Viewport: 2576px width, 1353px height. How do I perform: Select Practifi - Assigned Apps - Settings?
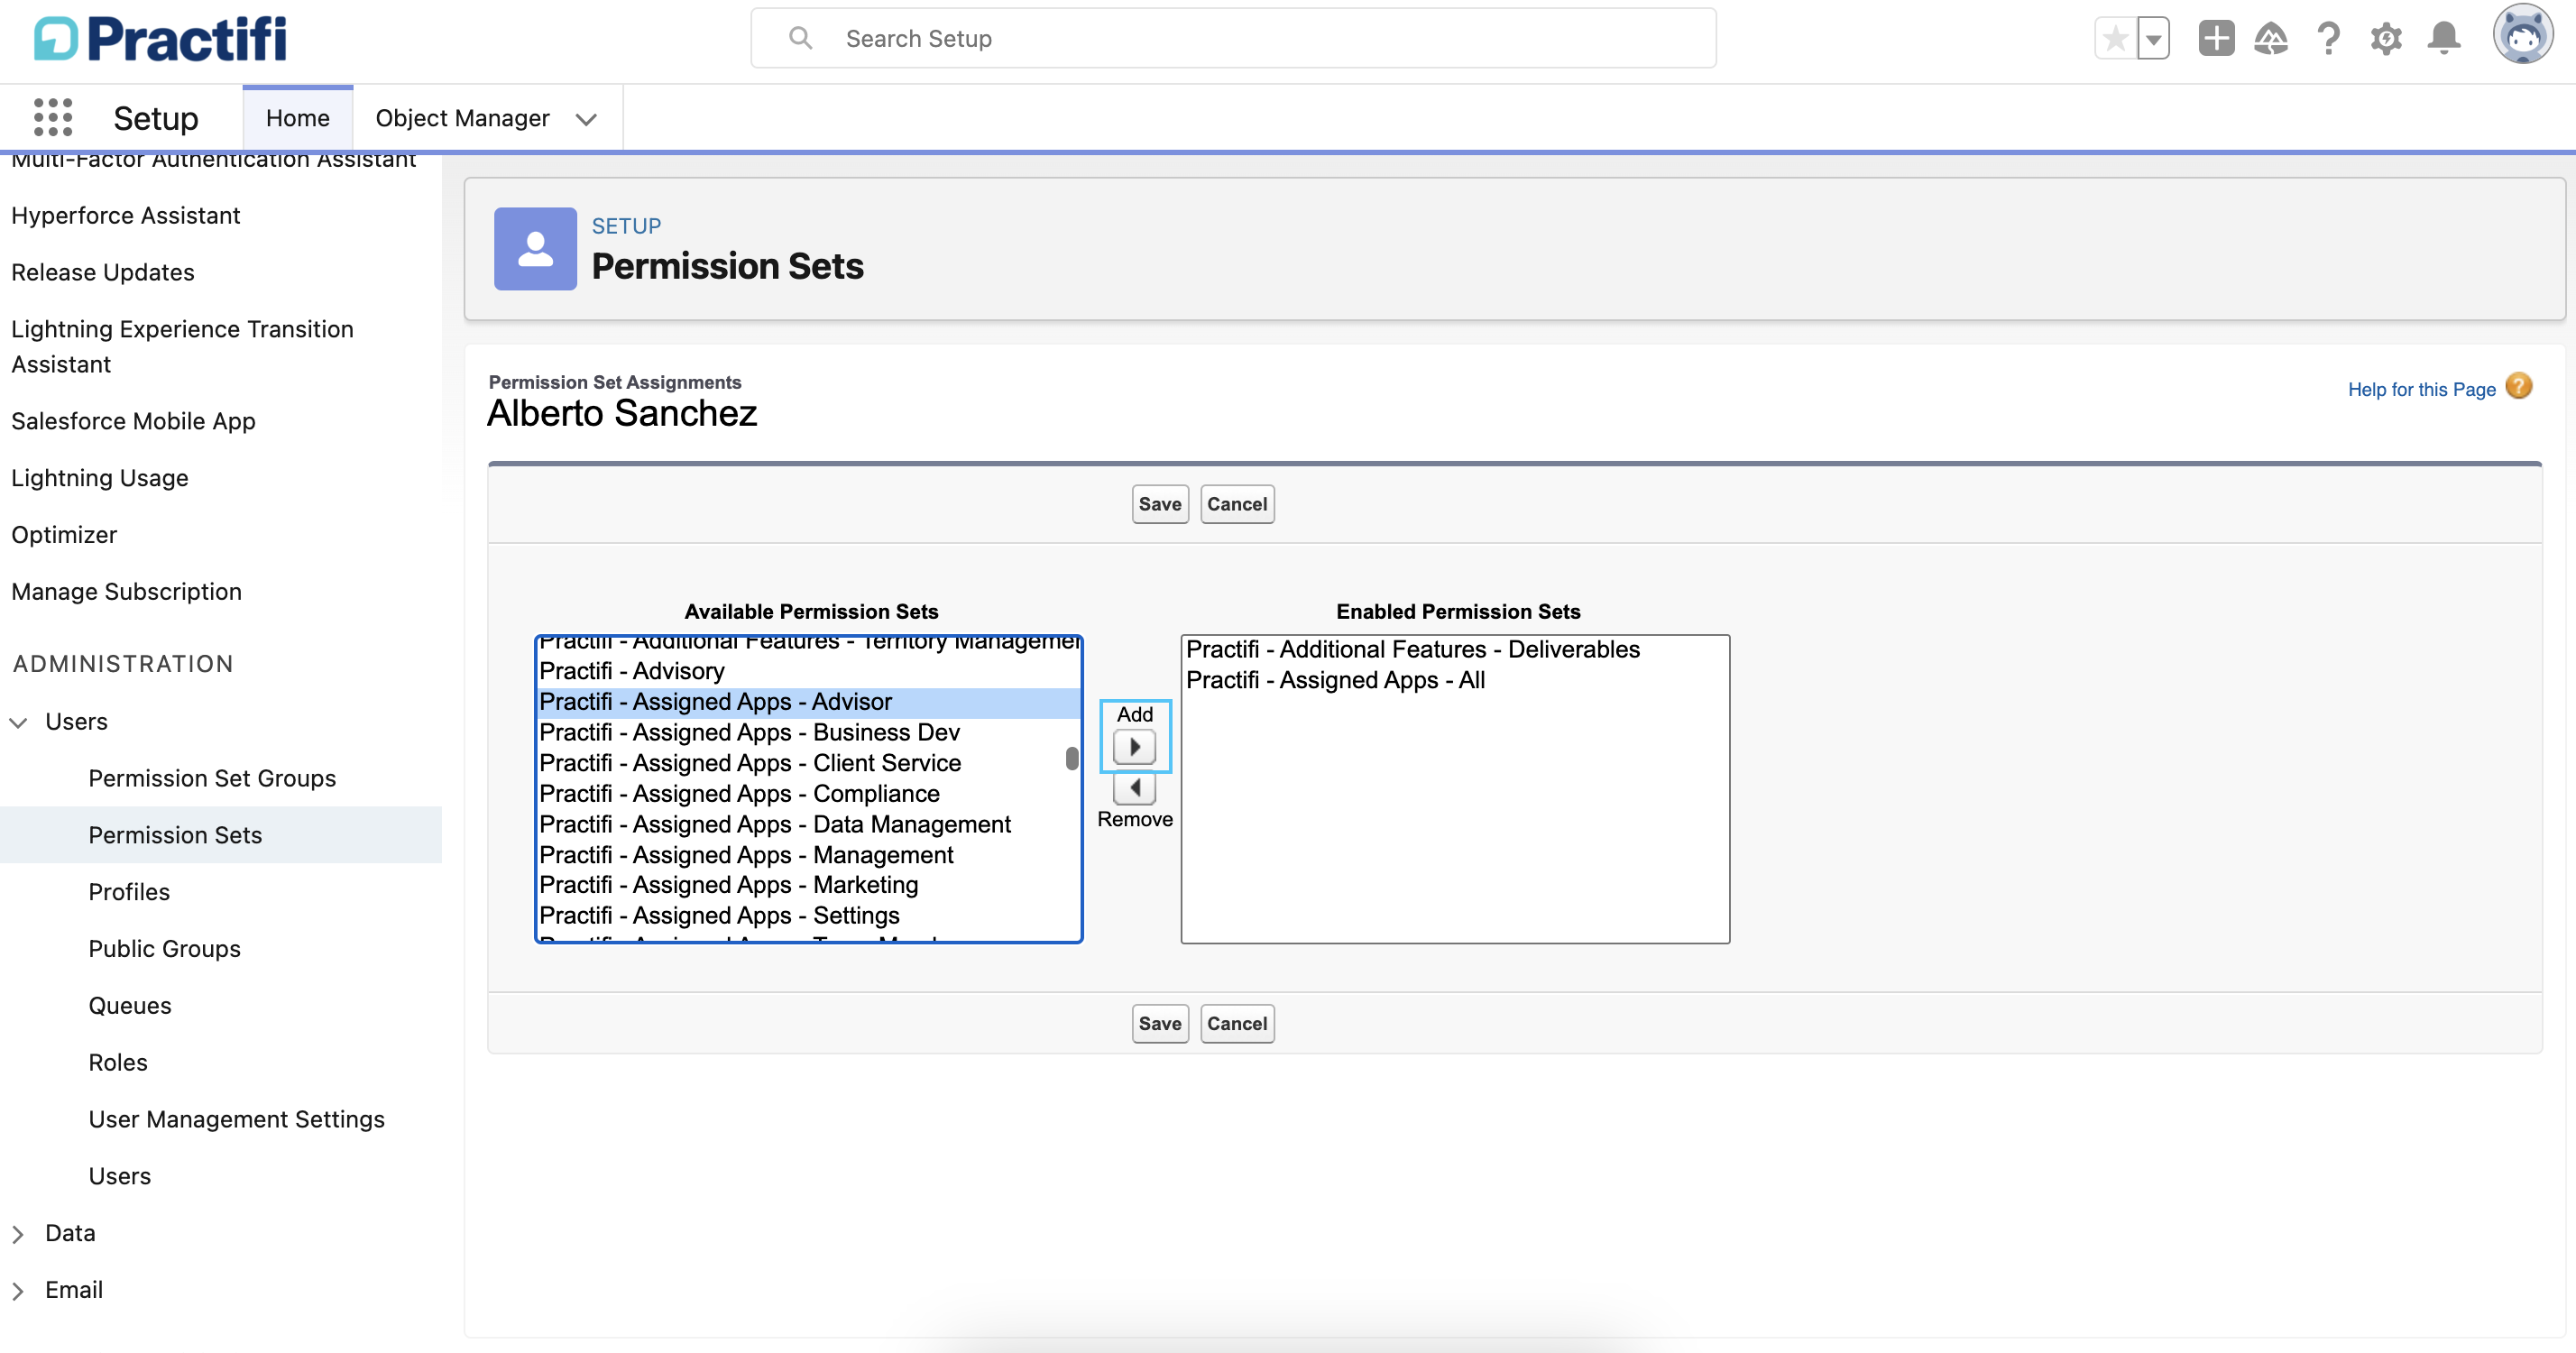coord(808,916)
